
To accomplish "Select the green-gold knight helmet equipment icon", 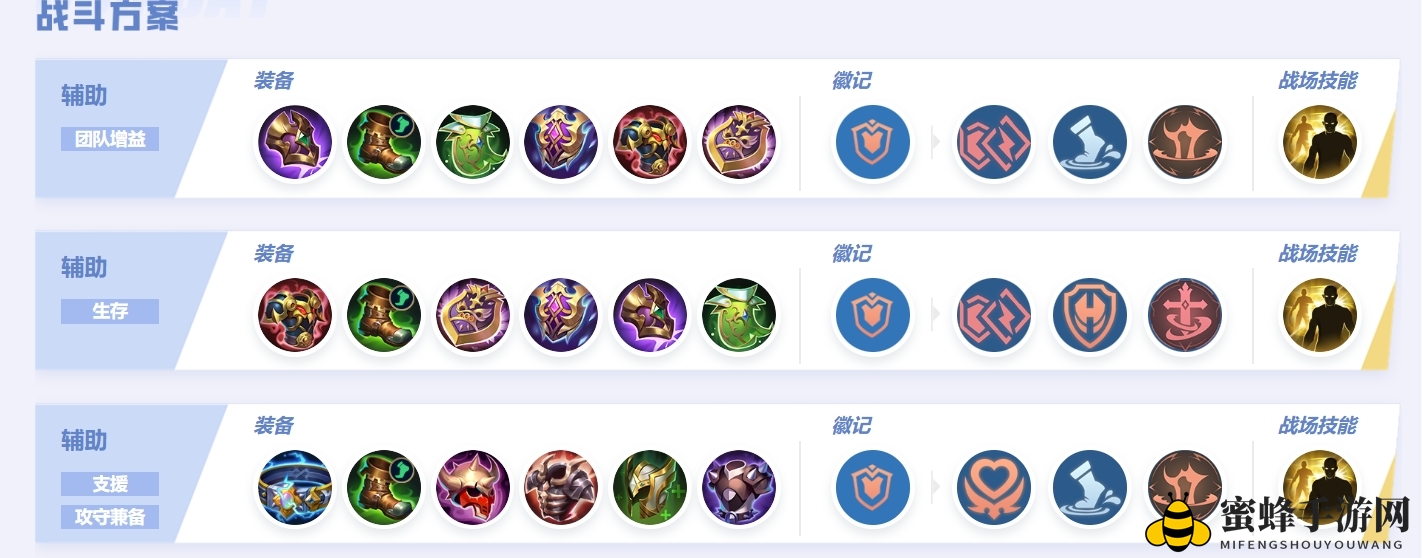I will (650, 487).
